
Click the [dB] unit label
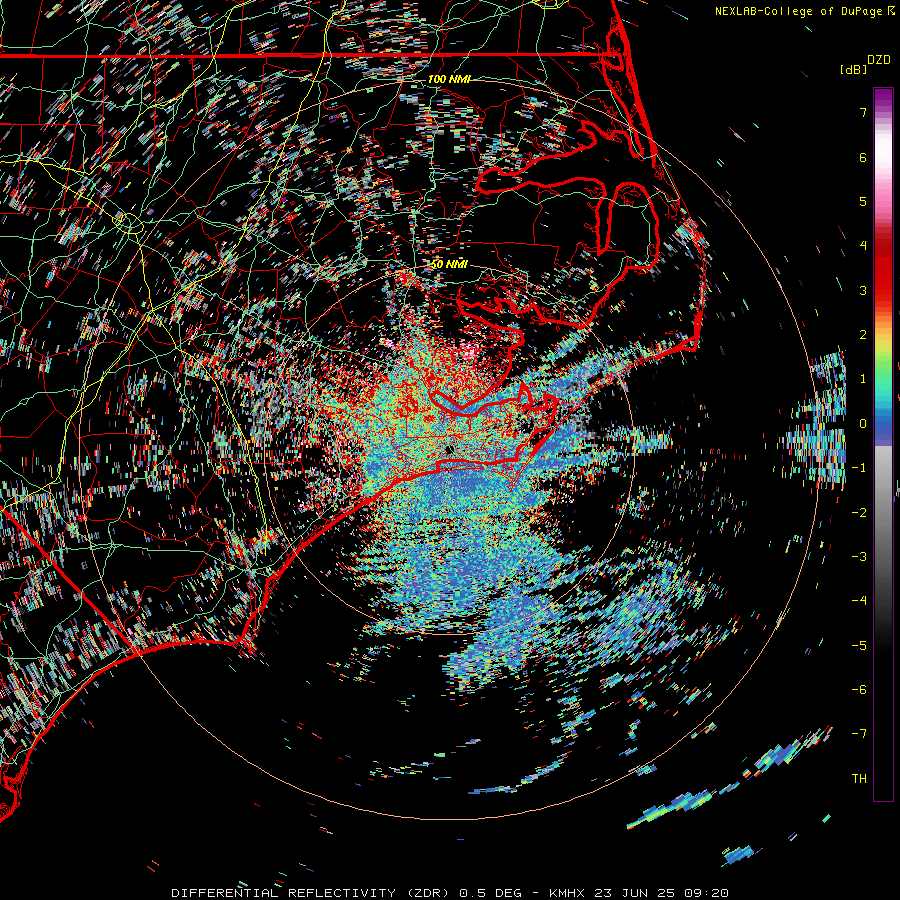[853, 70]
